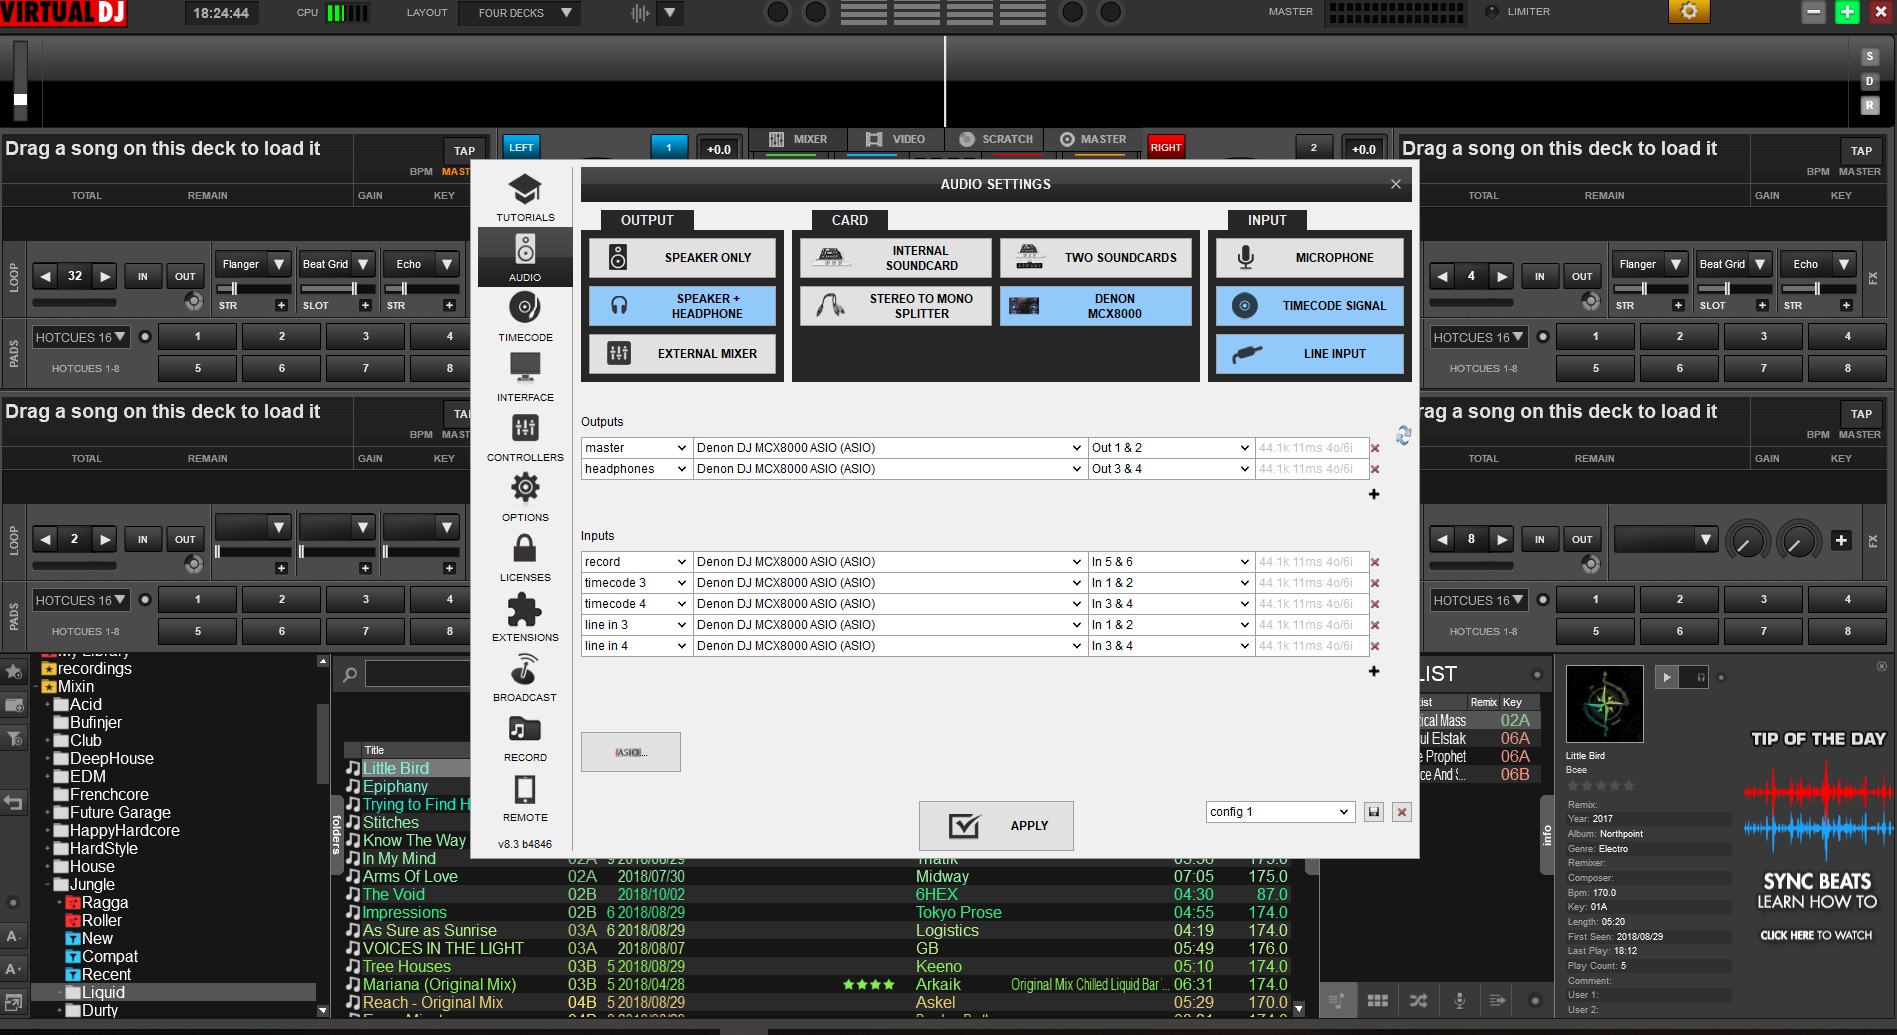Open the microphone icon in sideview toolbar
The height and width of the screenshot is (1035, 1897).
pyautogui.click(x=1460, y=1000)
